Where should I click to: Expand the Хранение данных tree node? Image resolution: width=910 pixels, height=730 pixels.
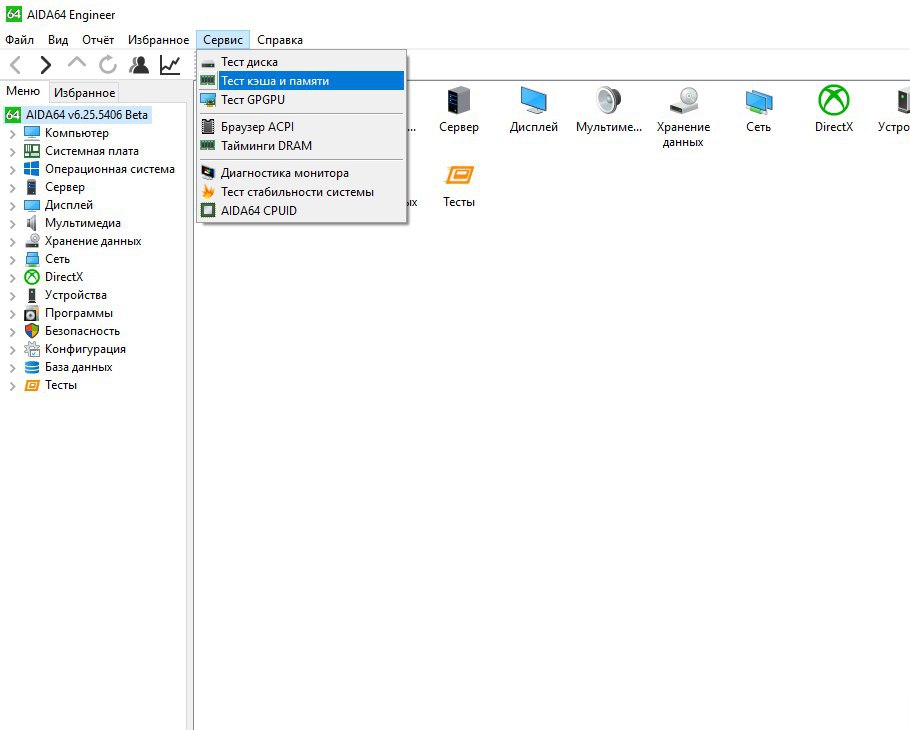pyautogui.click(x=12, y=241)
